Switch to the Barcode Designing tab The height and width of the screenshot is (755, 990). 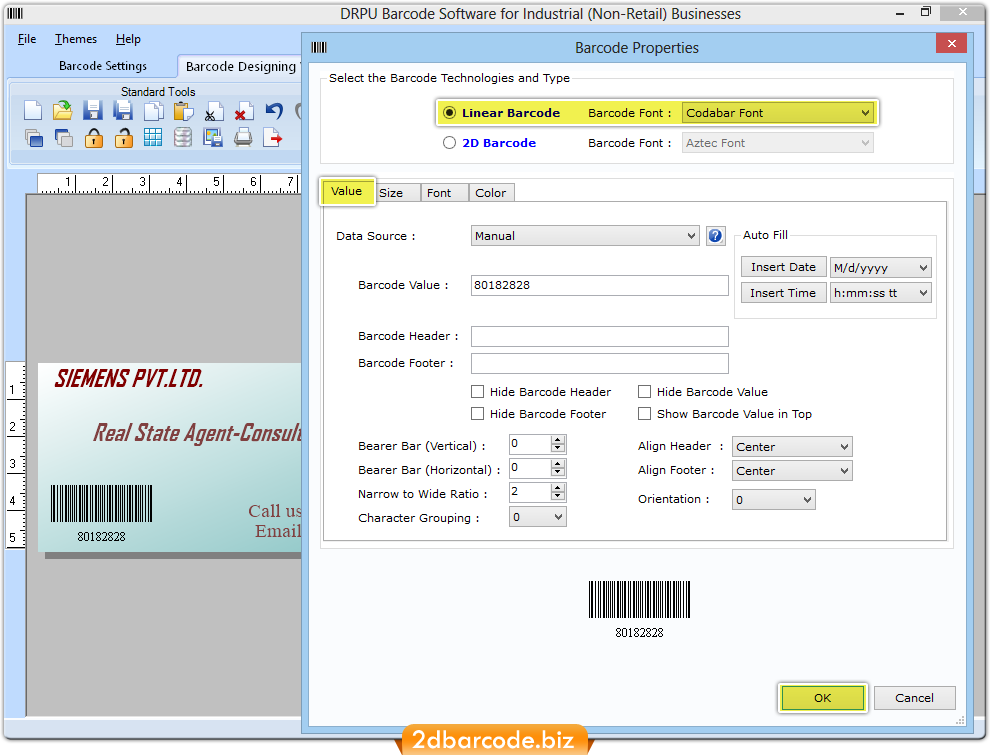point(241,66)
